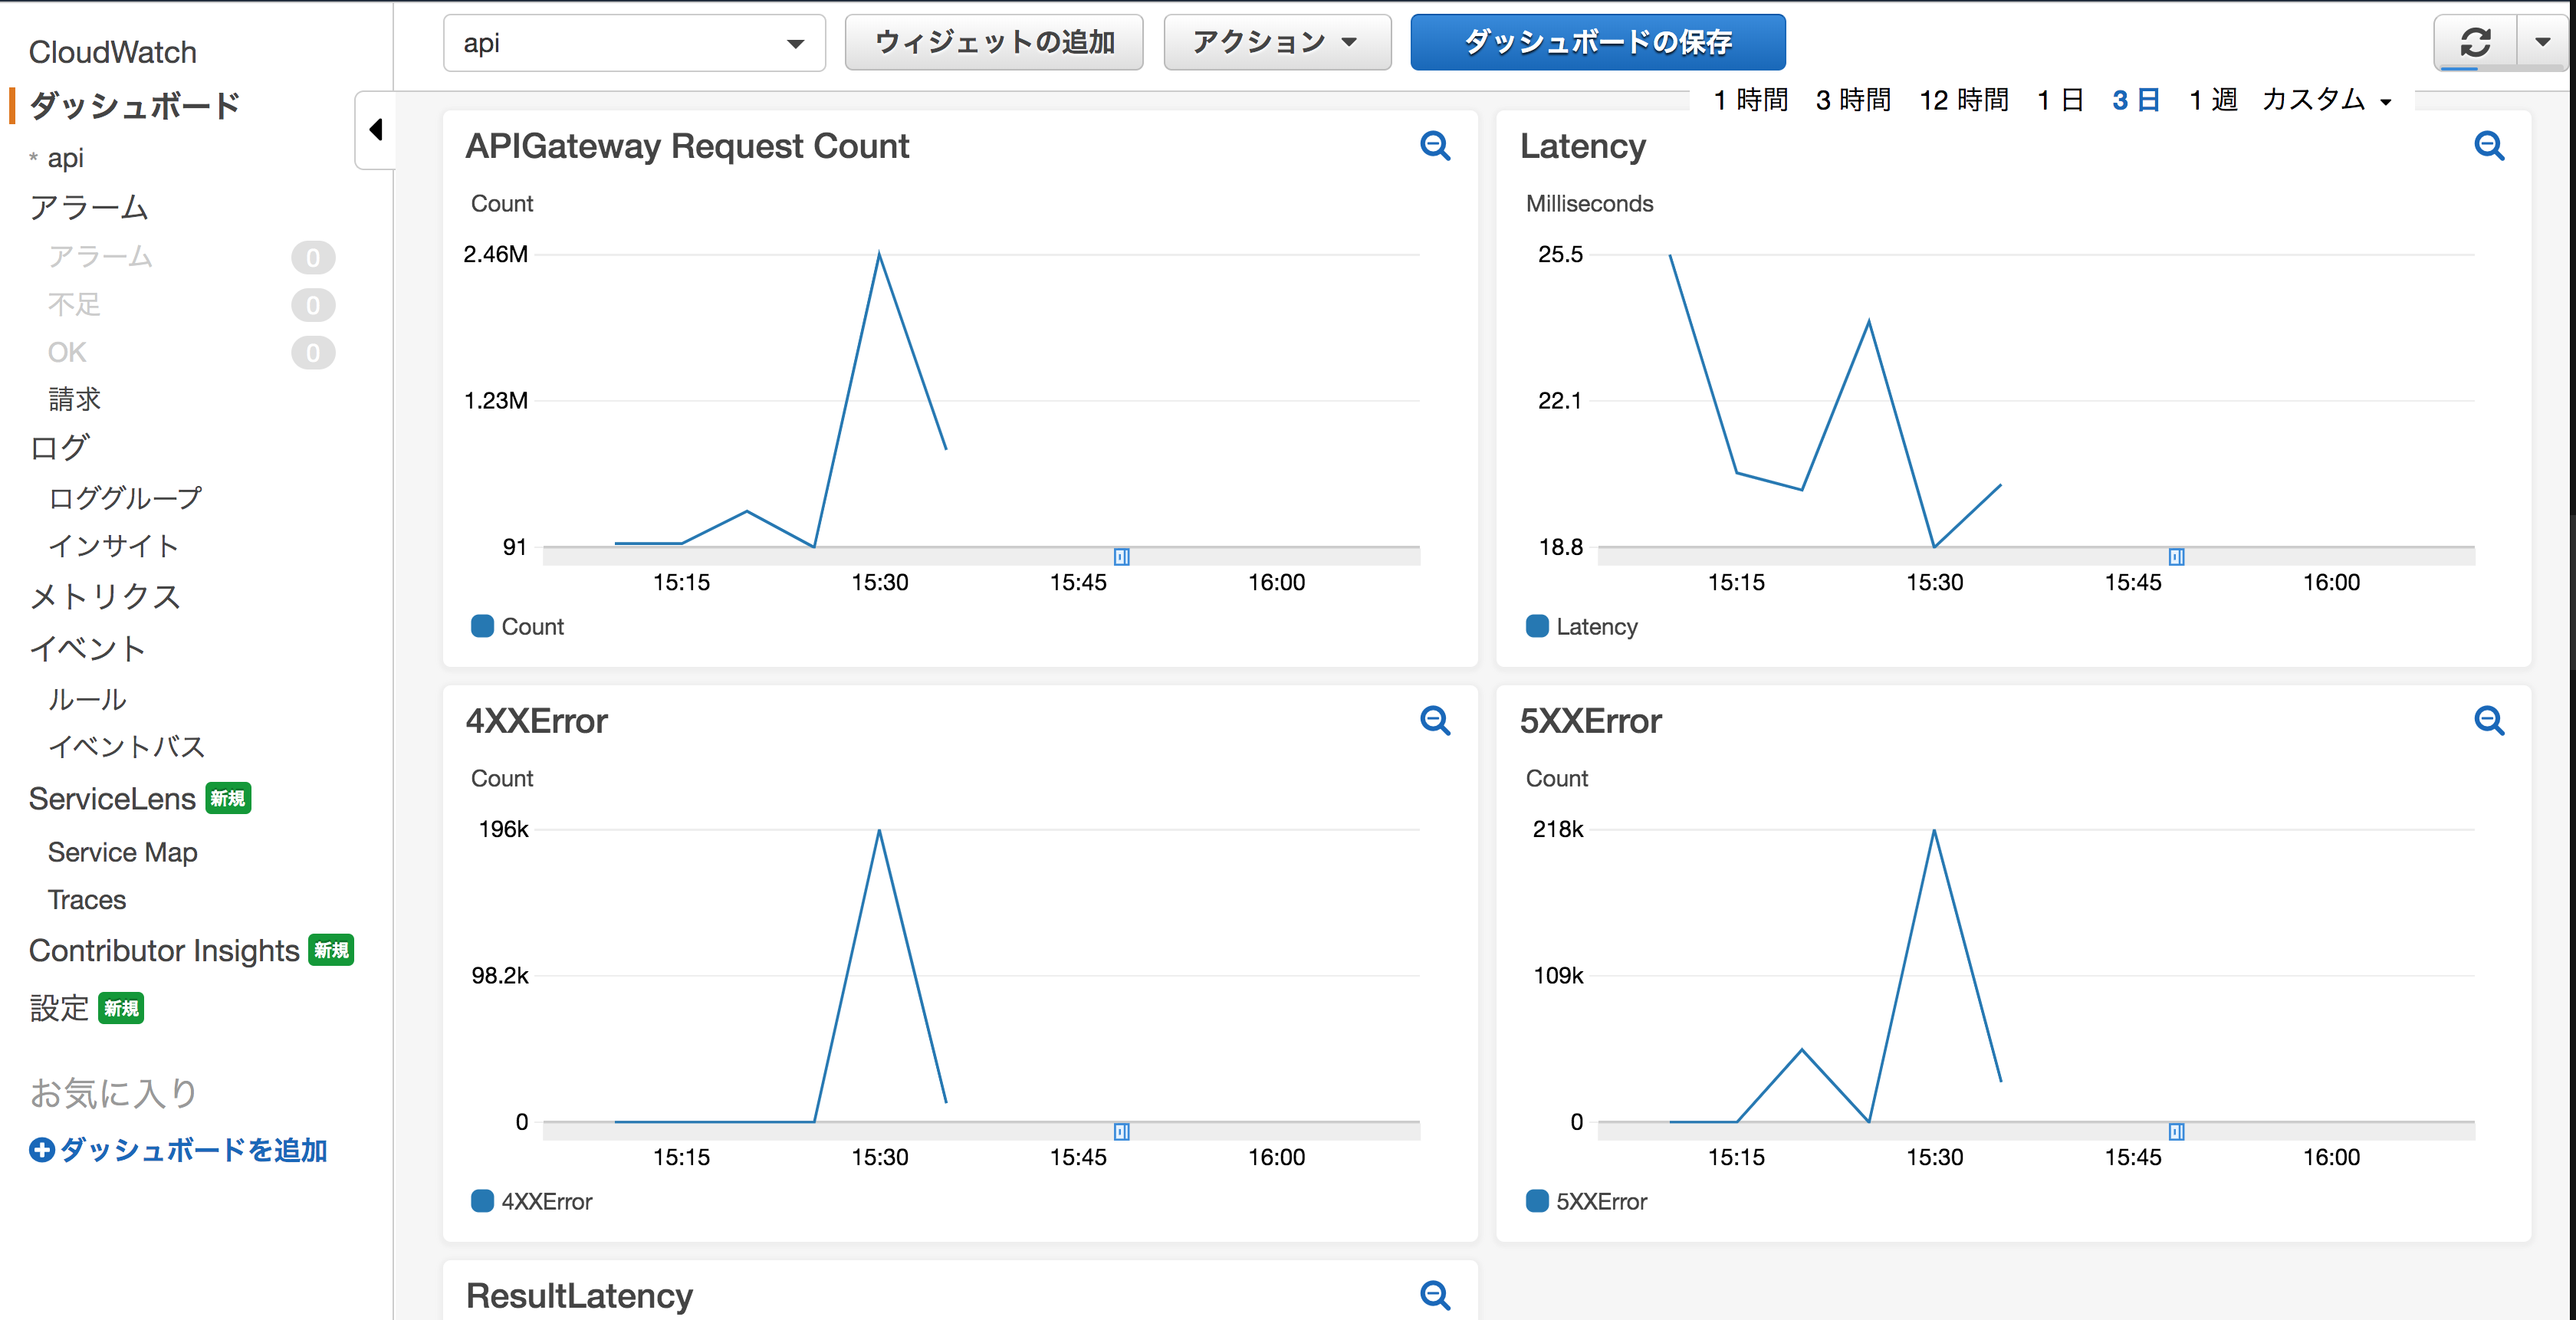This screenshot has width=2576, height=1320.
Task: Open the refresh options dropdown arrow
Action: (2542, 42)
